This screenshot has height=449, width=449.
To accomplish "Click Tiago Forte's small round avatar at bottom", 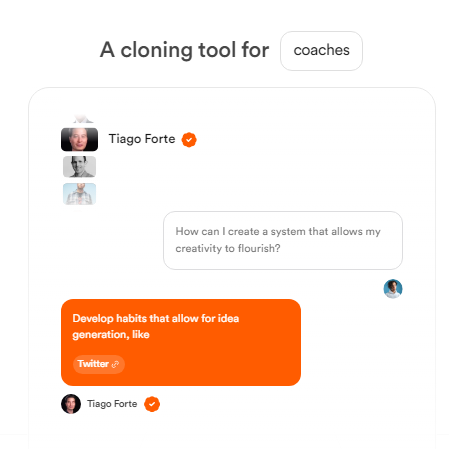I will pos(71,404).
